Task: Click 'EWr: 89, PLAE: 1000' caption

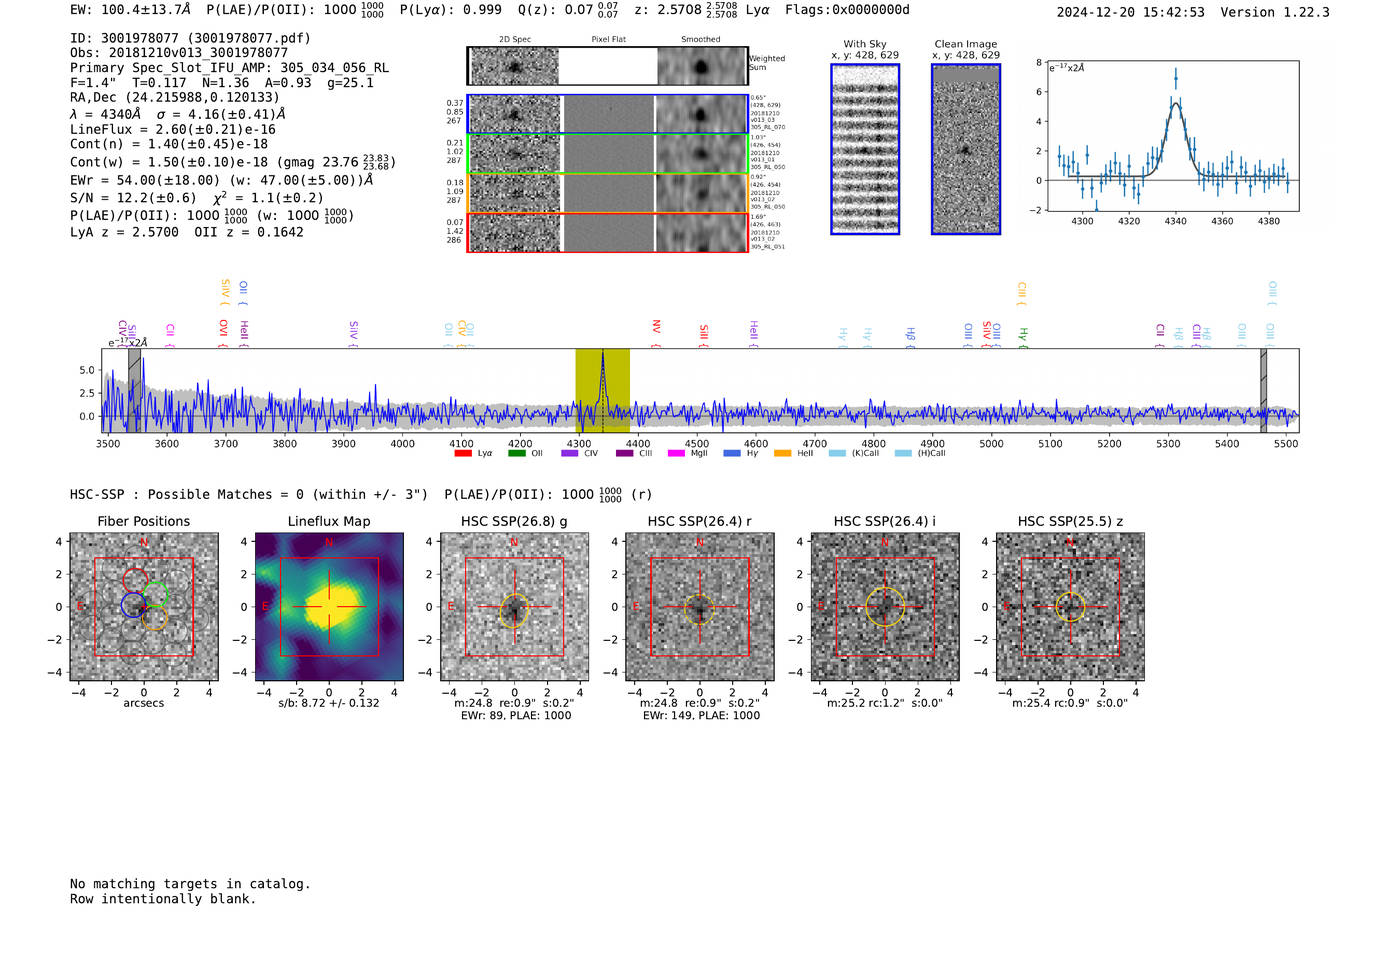Action: pyautogui.click(x=514, y=715)
